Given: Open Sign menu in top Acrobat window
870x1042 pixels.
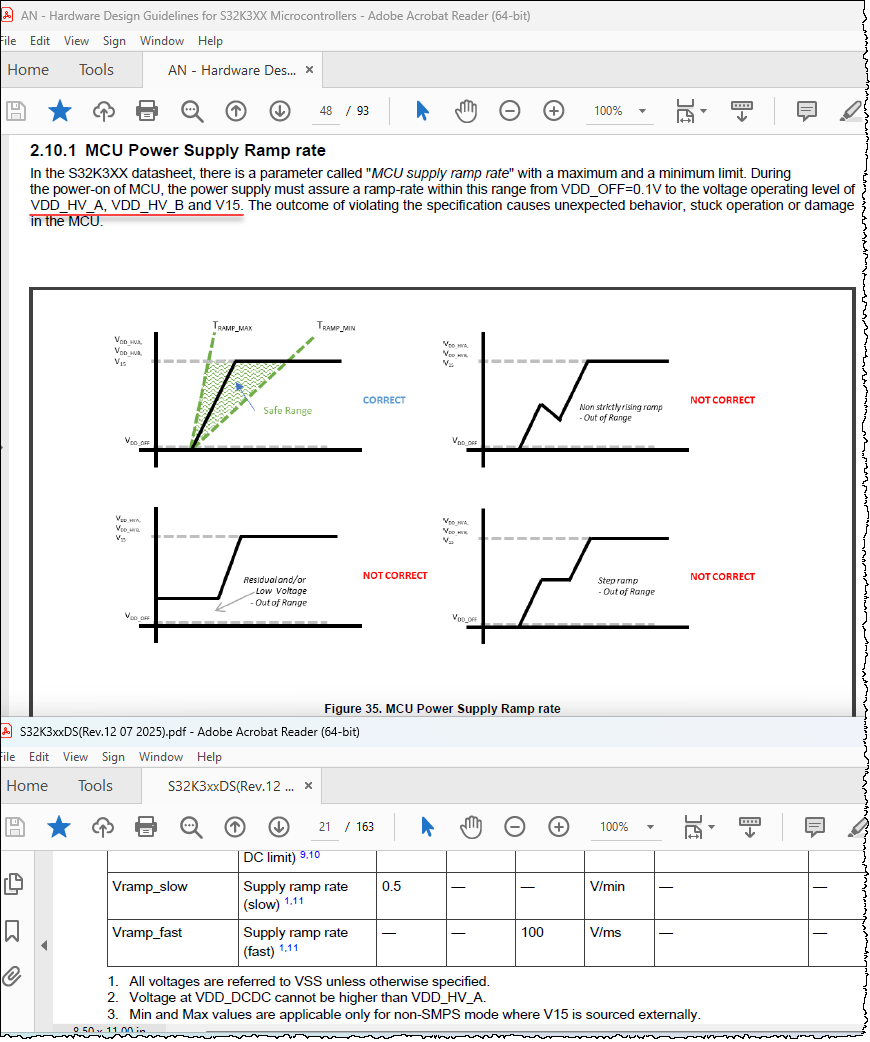Looking at the screenshot, I should pos(114,41).
